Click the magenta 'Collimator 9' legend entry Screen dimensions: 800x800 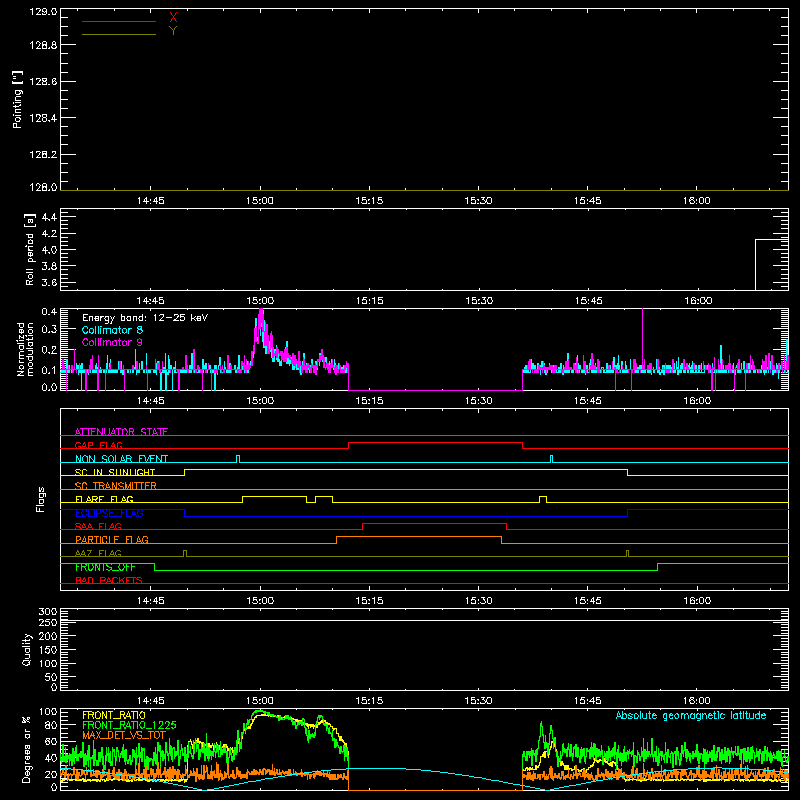(x=112, y=342)
